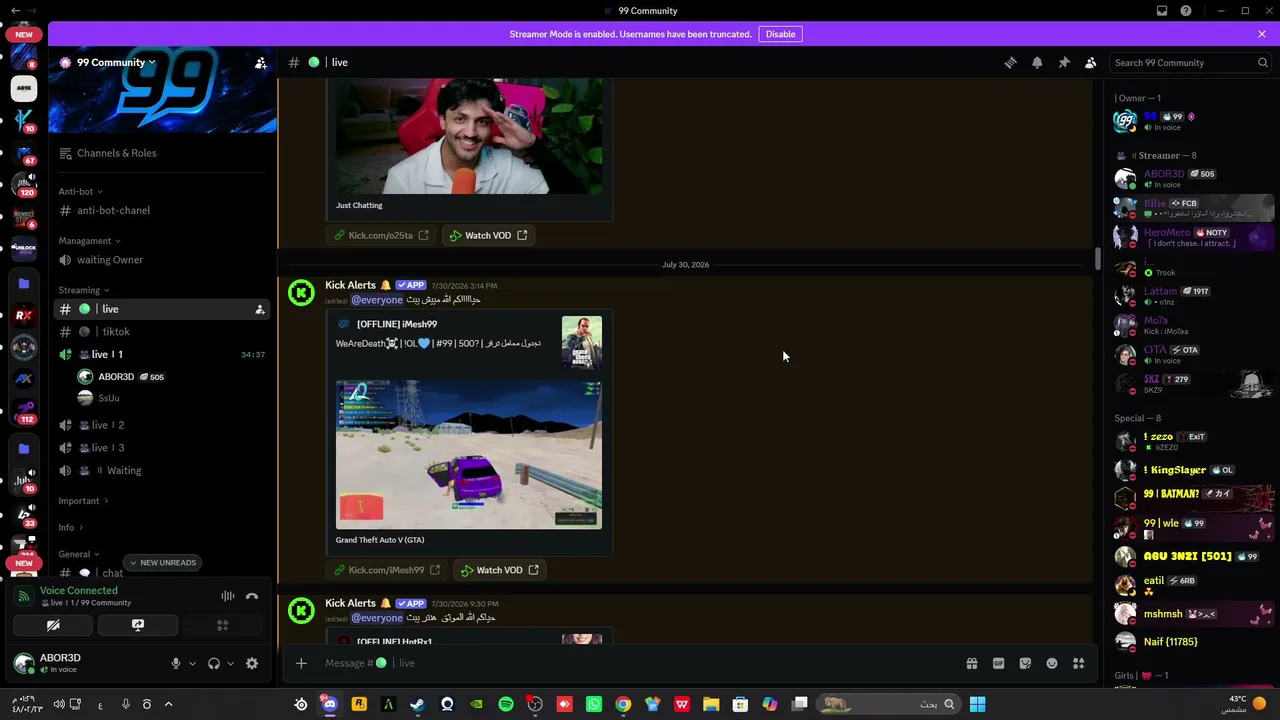Open the GIF picker
The height and width of the screenshot is (720, 1280).
998,663
